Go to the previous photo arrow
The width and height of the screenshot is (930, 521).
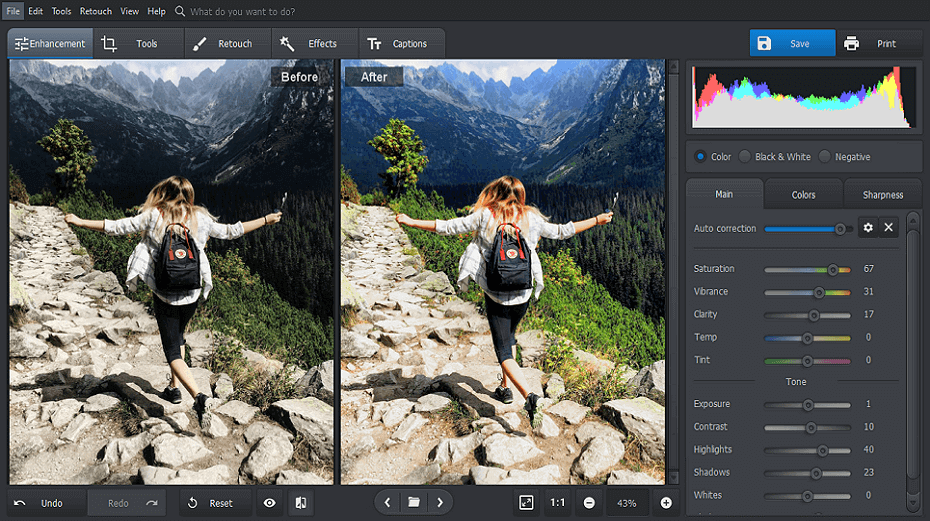388,503
